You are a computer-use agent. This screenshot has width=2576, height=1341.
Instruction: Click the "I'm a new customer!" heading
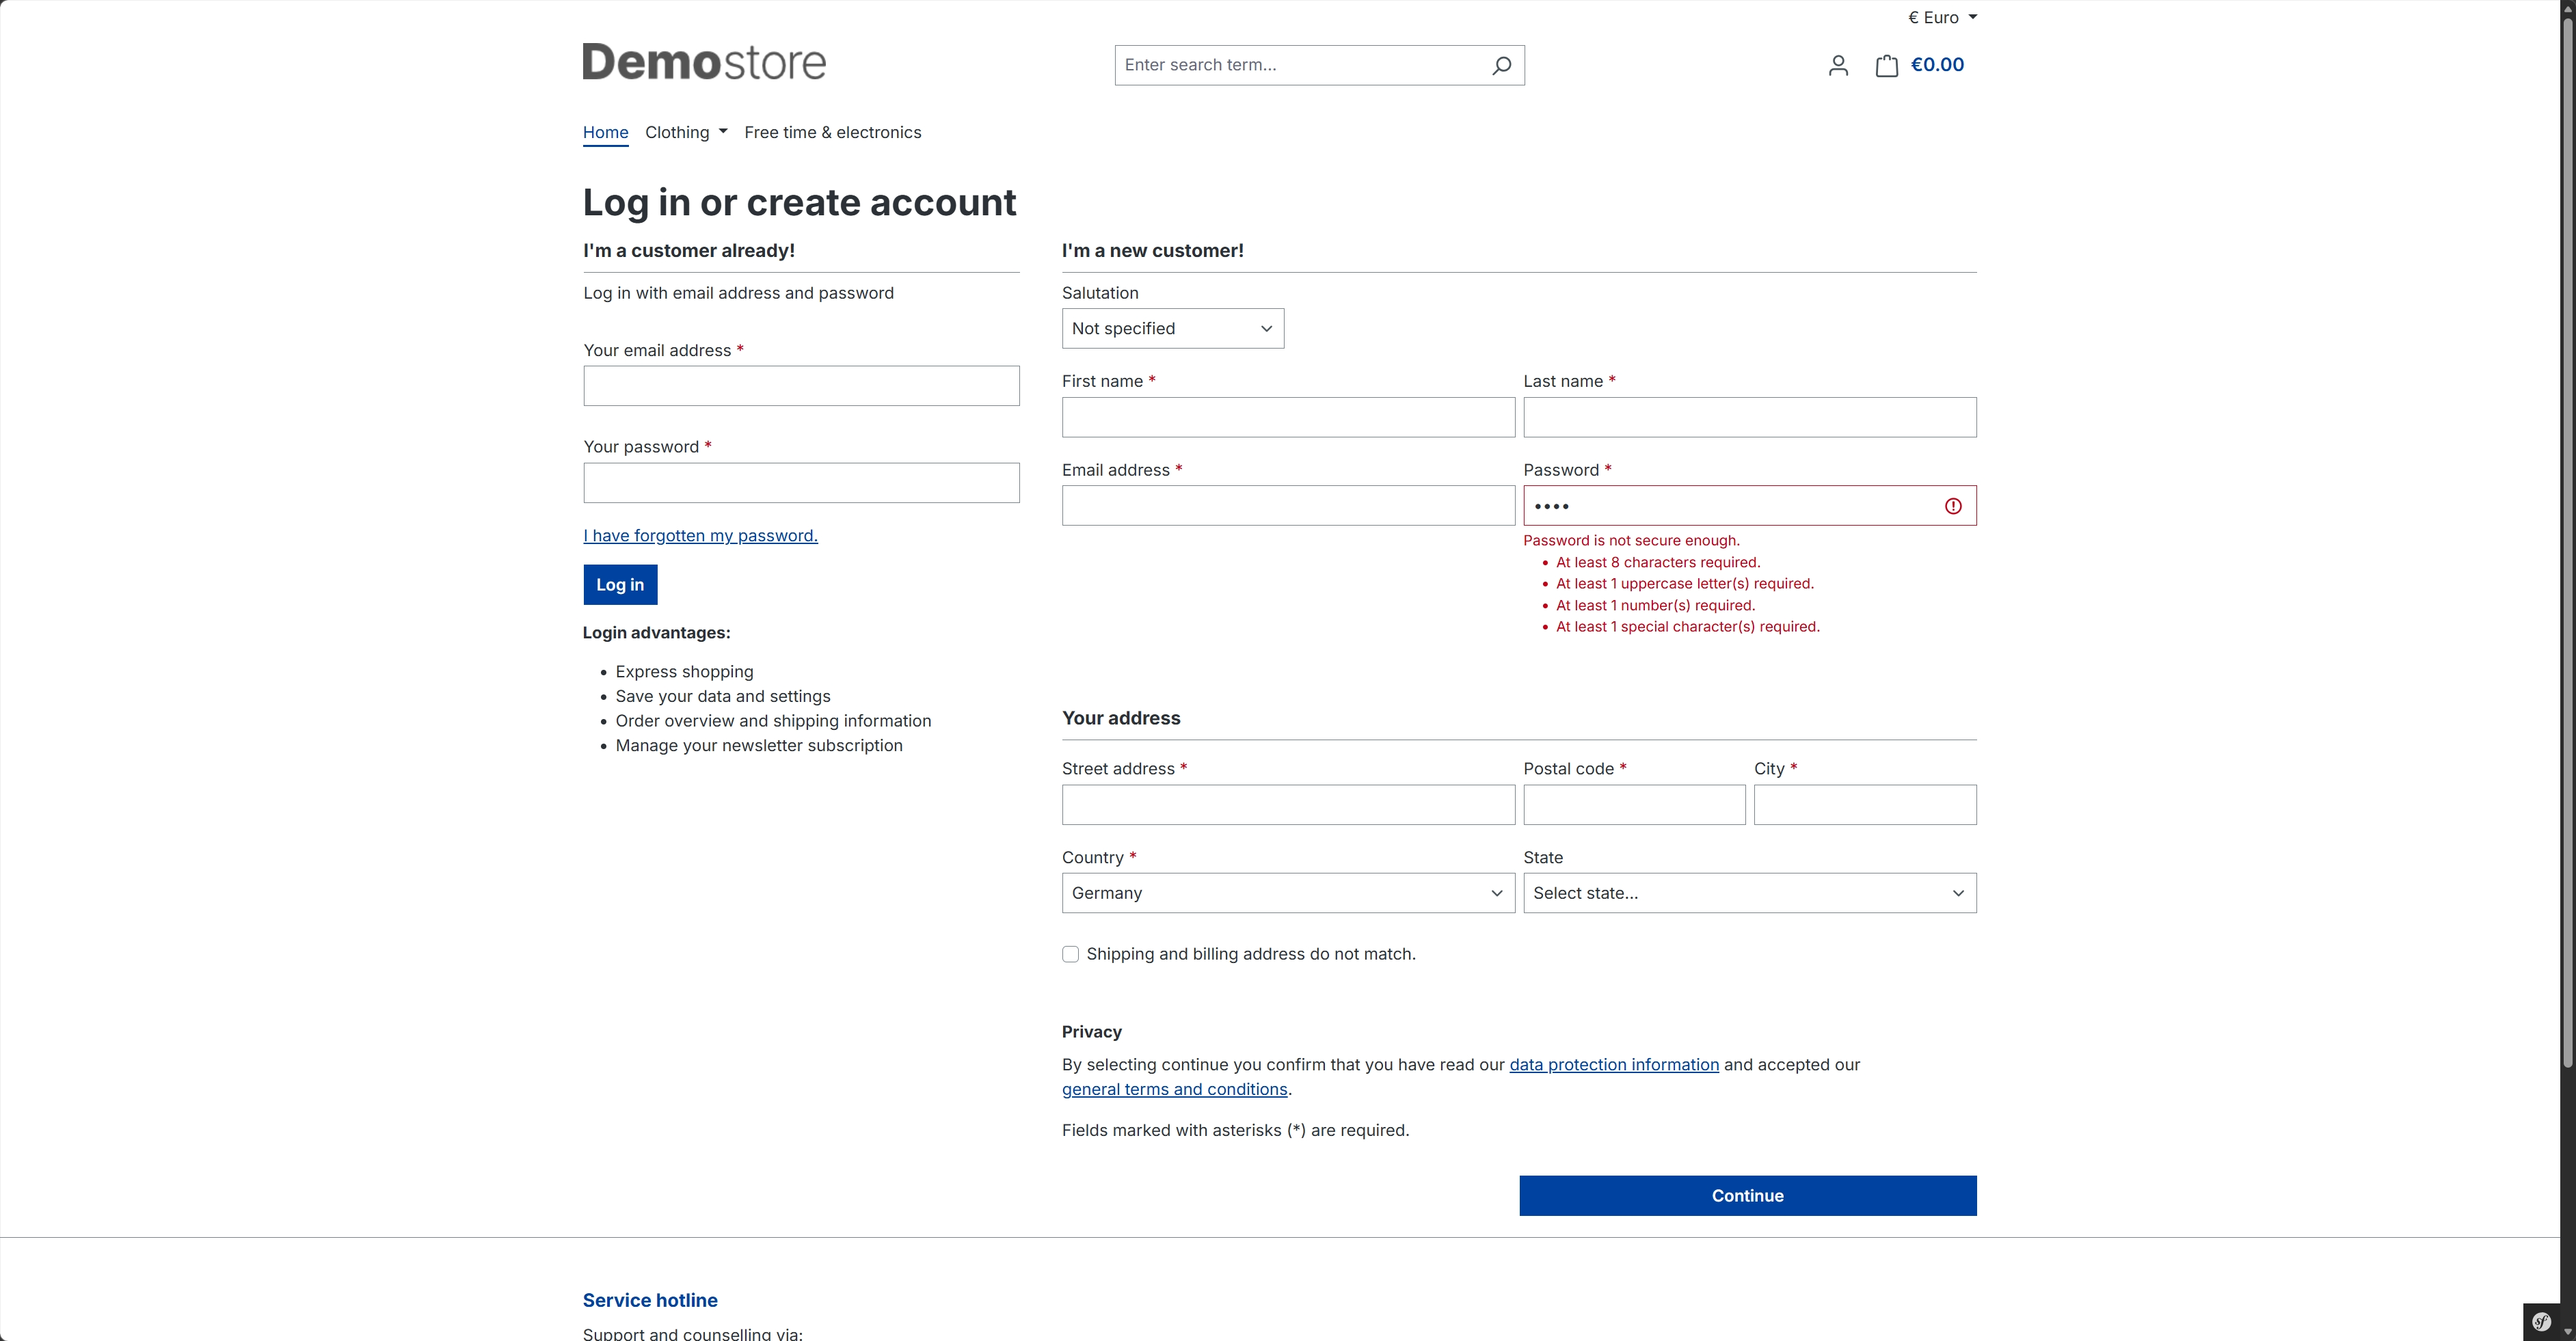pyautogui.click(x=1152, y=251)
